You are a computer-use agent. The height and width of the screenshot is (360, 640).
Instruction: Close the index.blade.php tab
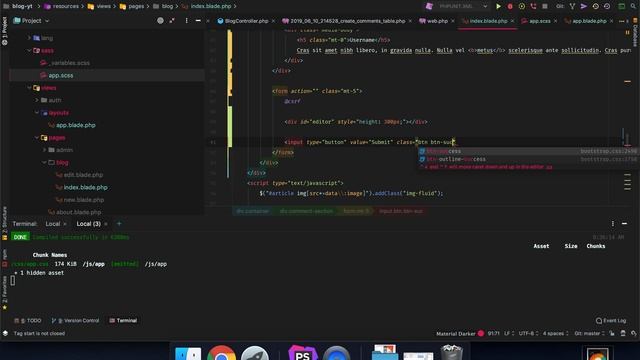pyautogui.click(x=512, y=21)
